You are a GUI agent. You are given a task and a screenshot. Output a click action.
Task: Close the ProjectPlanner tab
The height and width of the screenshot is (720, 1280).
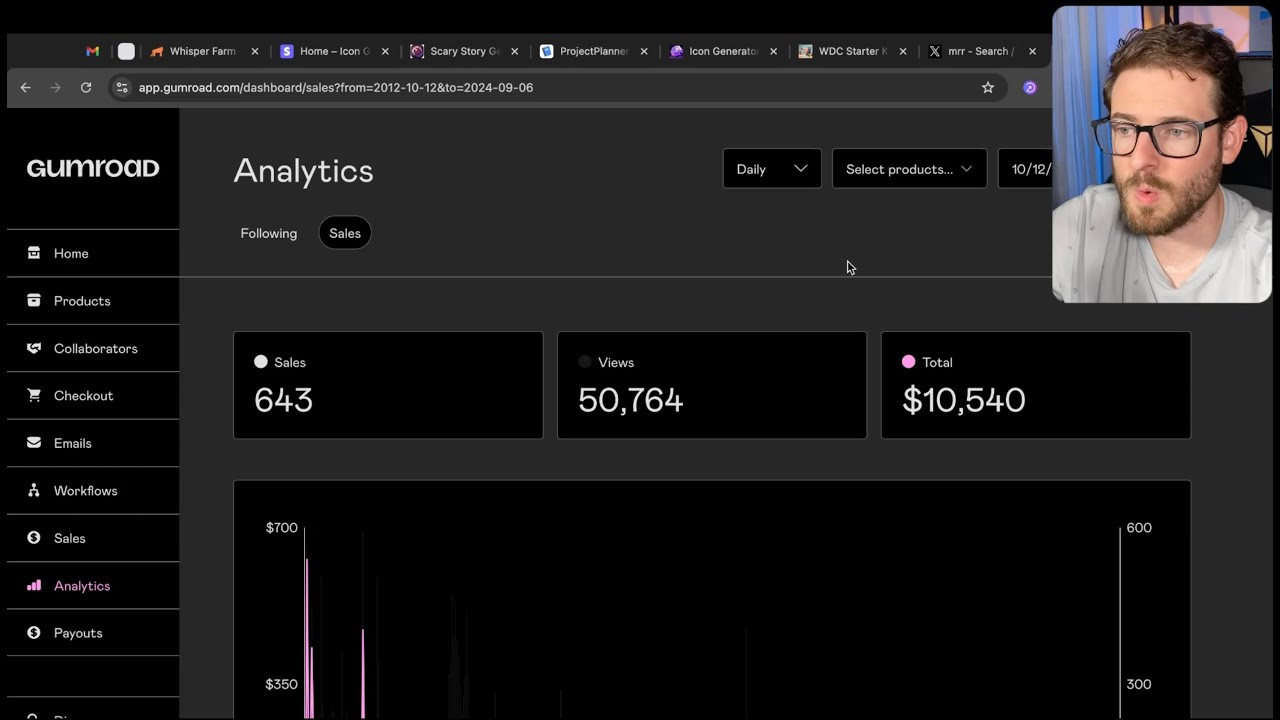pos(644,51)
